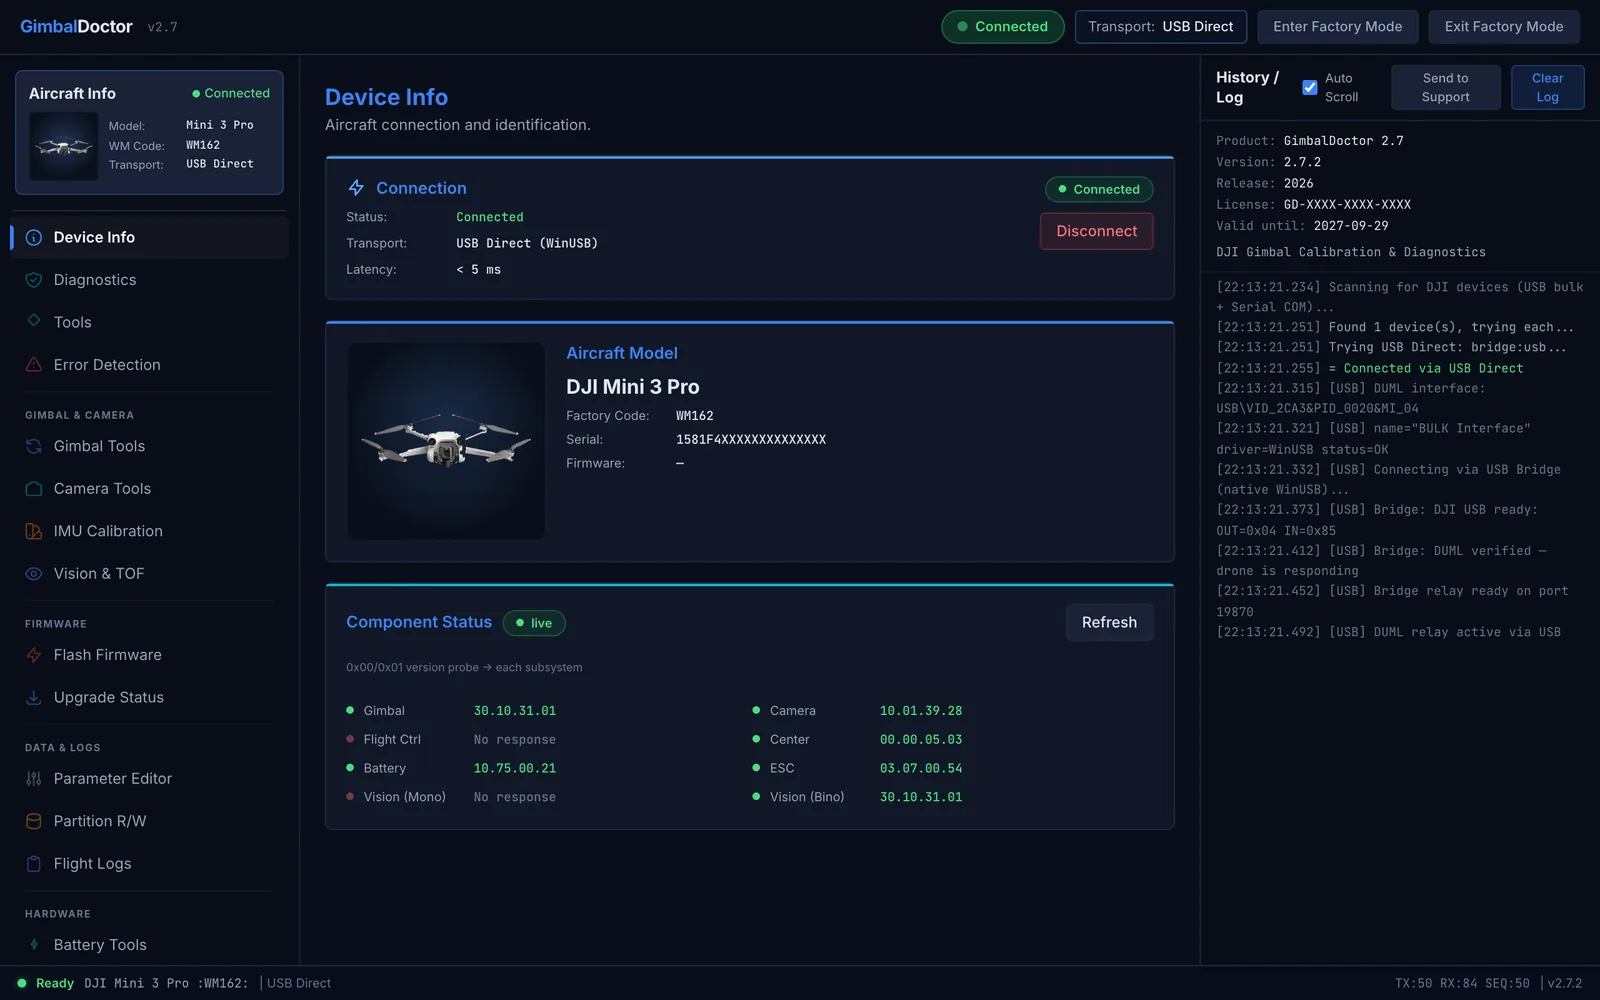The width and height of the screenshot is (1600, 1000).
Task: Click the Device Info sidebar icon
Action: coord(34,238)
